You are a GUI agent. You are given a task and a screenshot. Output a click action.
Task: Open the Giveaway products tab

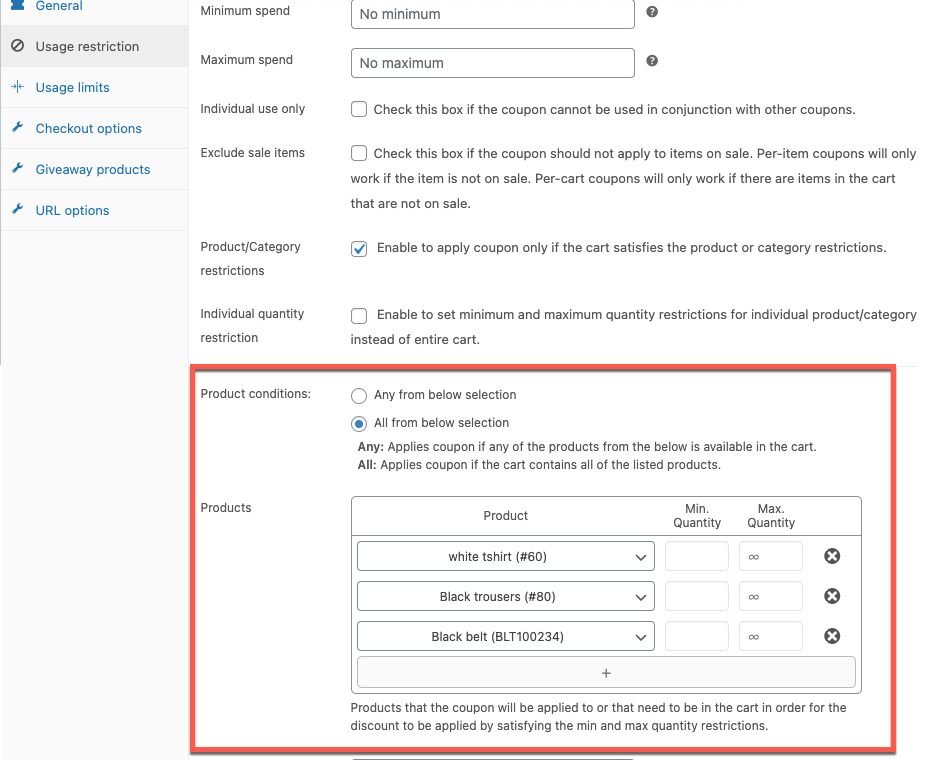tap(92, 169)
